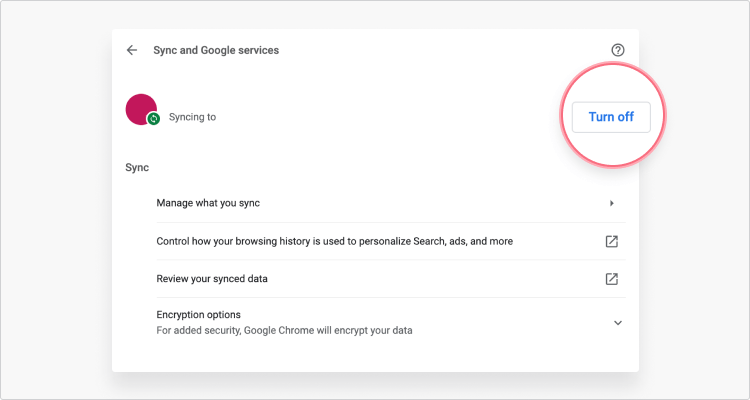Click the Sync section heading
Viewport: 750px width, 400px height.
(137, 168)
